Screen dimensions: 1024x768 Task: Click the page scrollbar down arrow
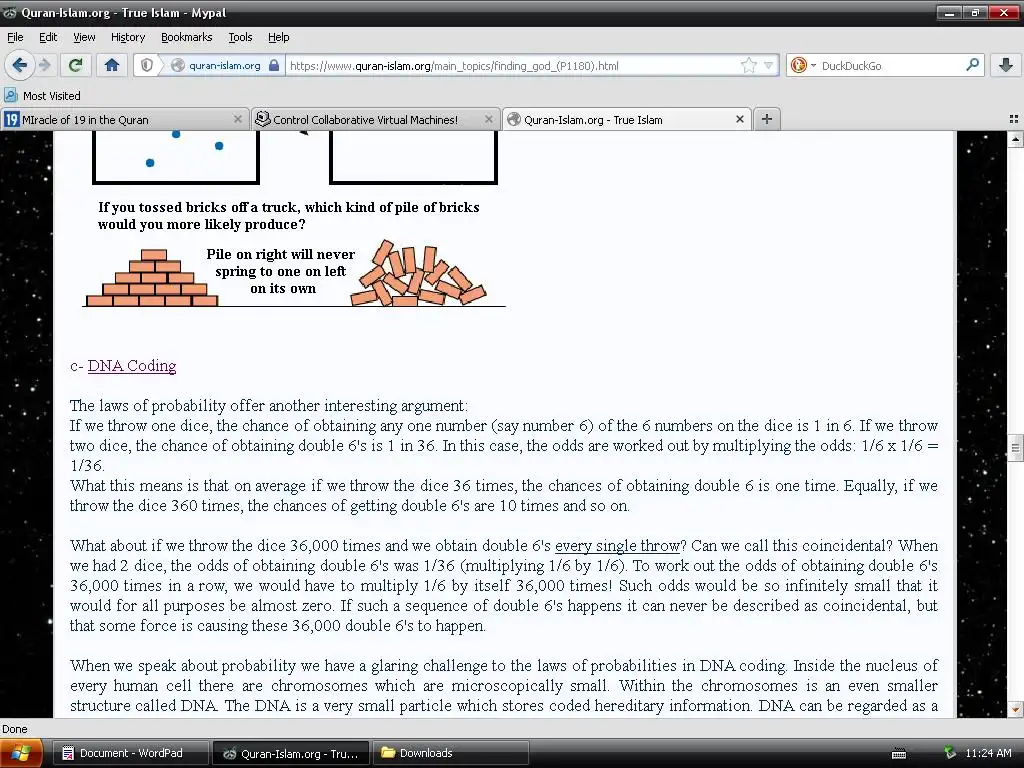tap(1015, 709)
